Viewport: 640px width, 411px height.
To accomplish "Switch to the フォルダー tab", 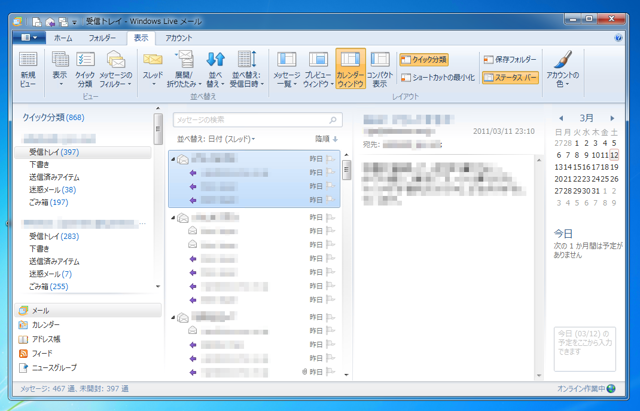I will [102, 38].
